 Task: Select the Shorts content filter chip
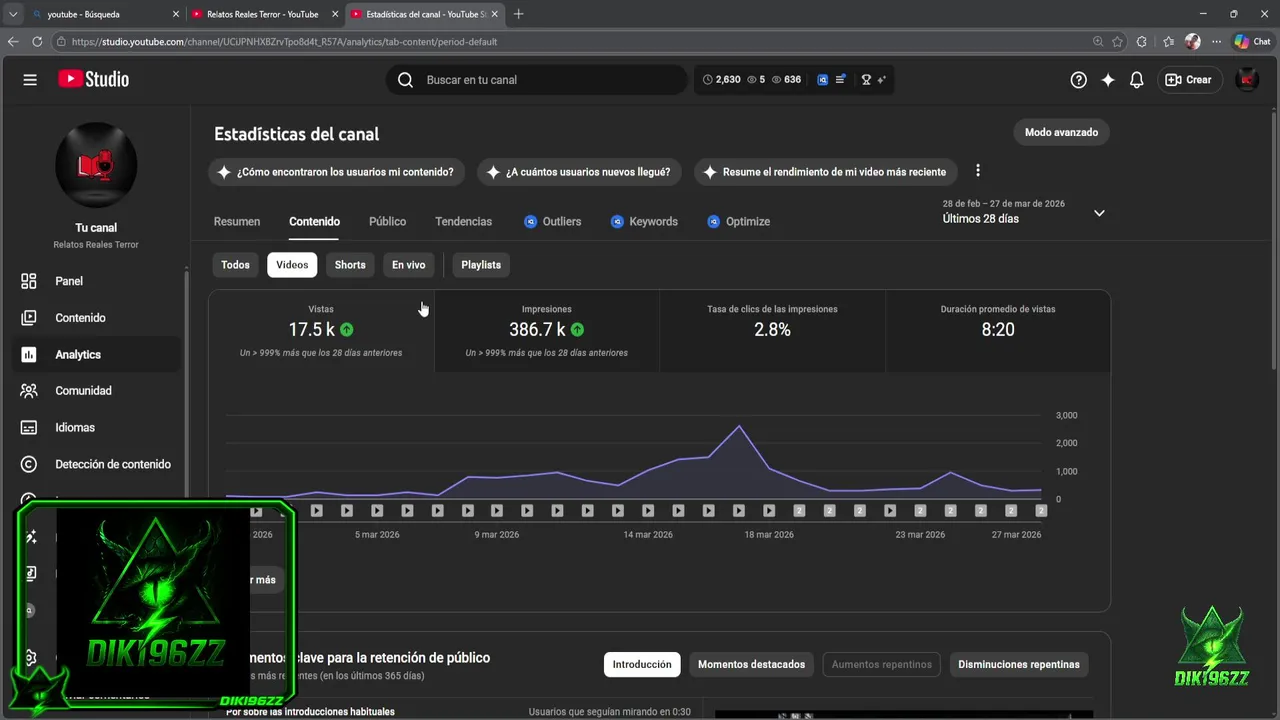350,265
